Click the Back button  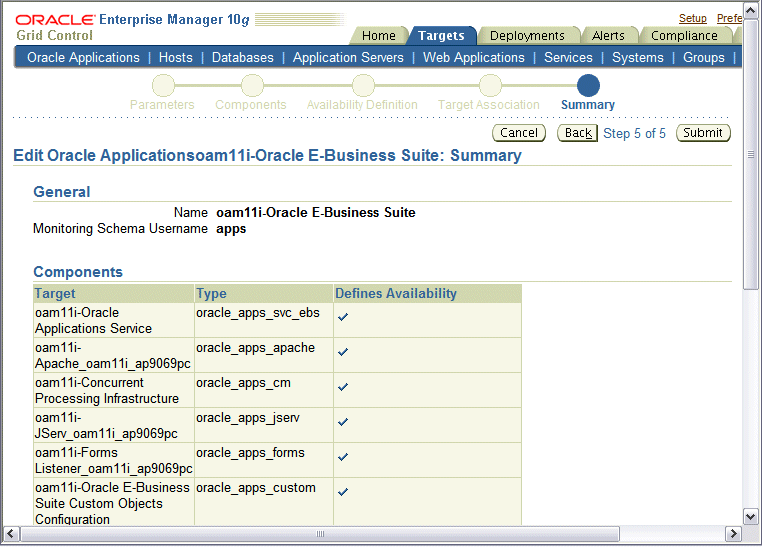tap(578, 133)
